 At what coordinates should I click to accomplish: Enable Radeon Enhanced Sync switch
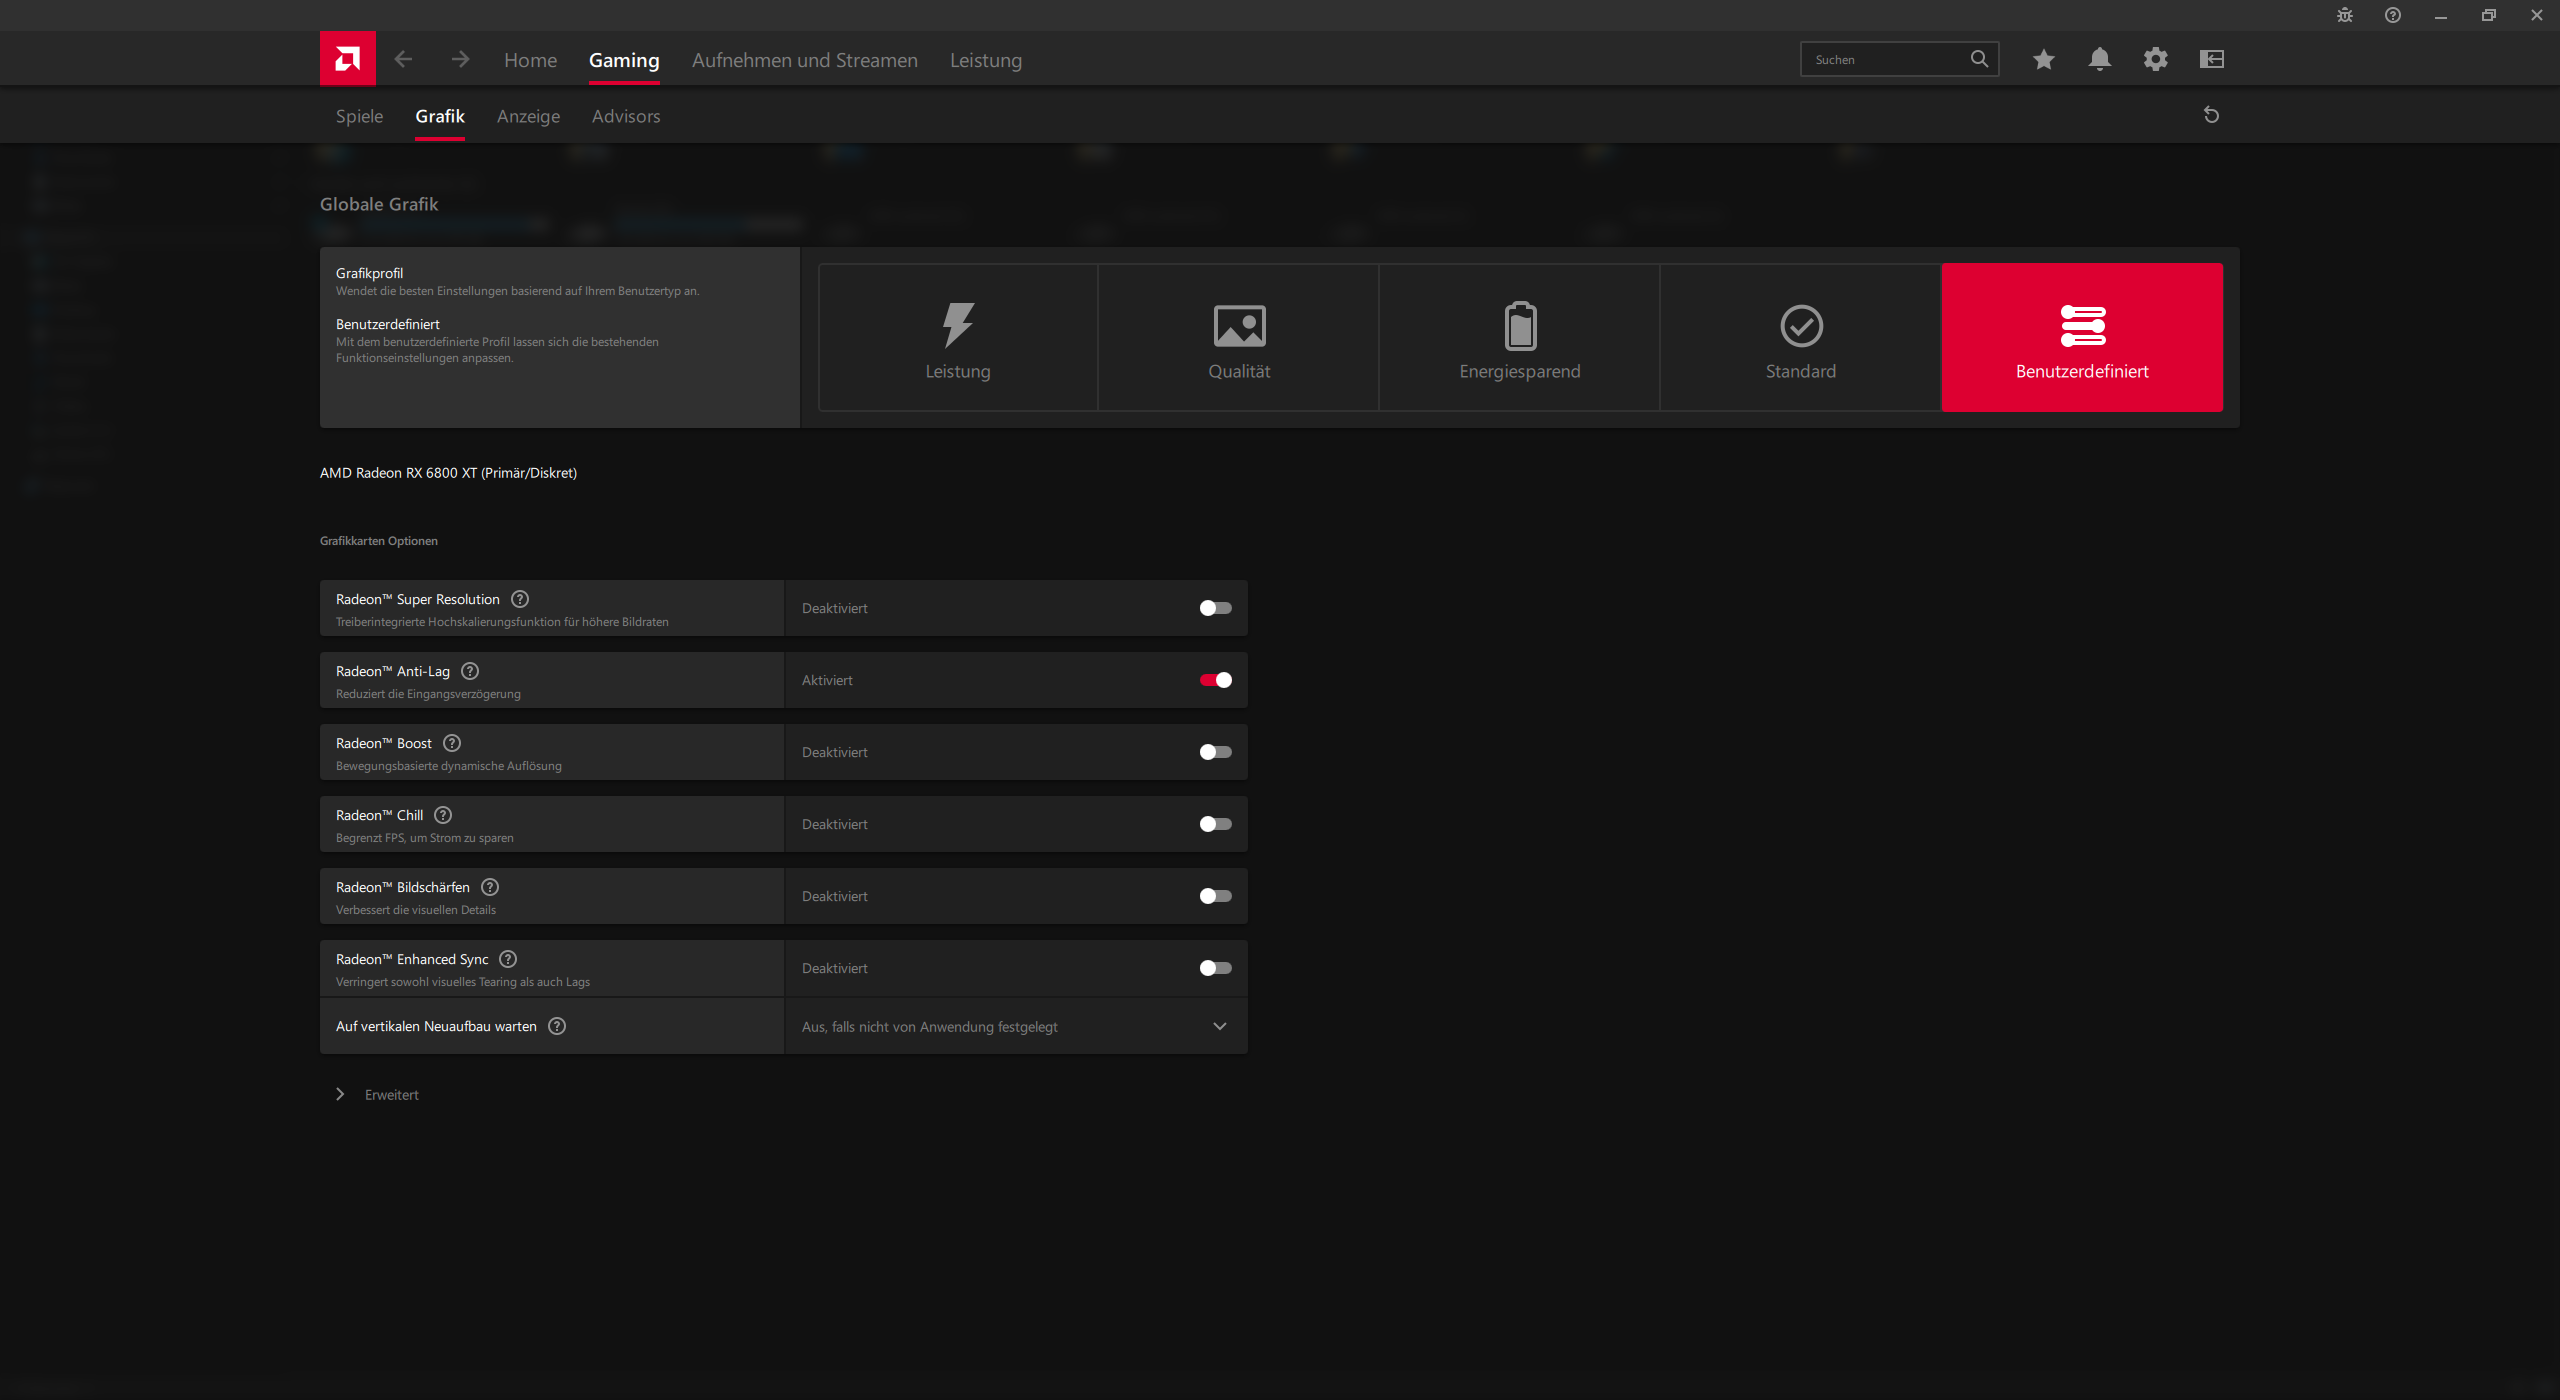click(x=1215, y=968)
